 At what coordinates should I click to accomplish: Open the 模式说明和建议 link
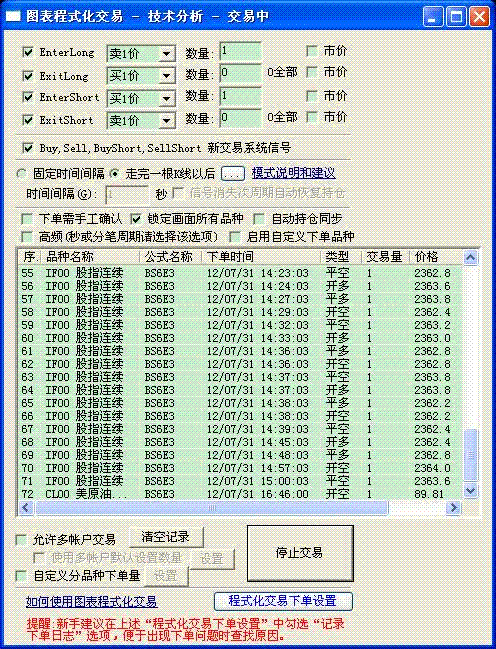(x=294, y=173)
